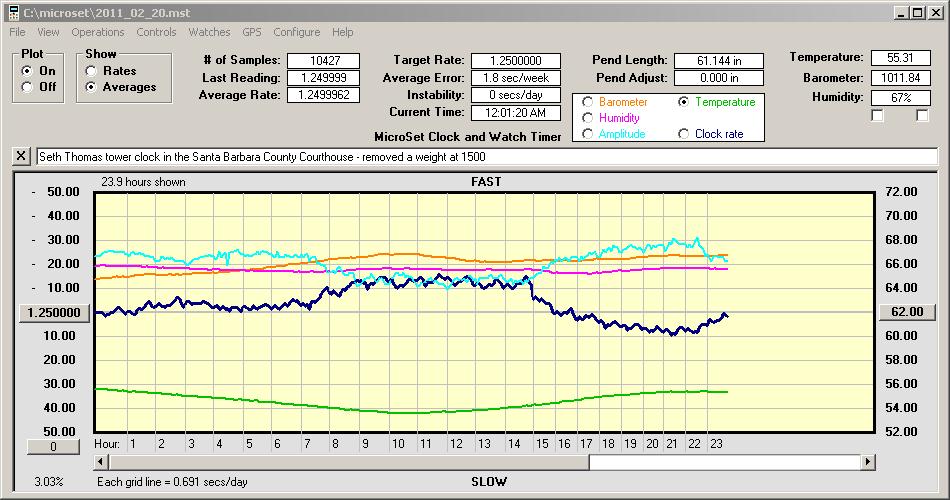Viewport: 950px width, 500px height.
Task: Click the Barometer reading field
Action: [900, 78]
